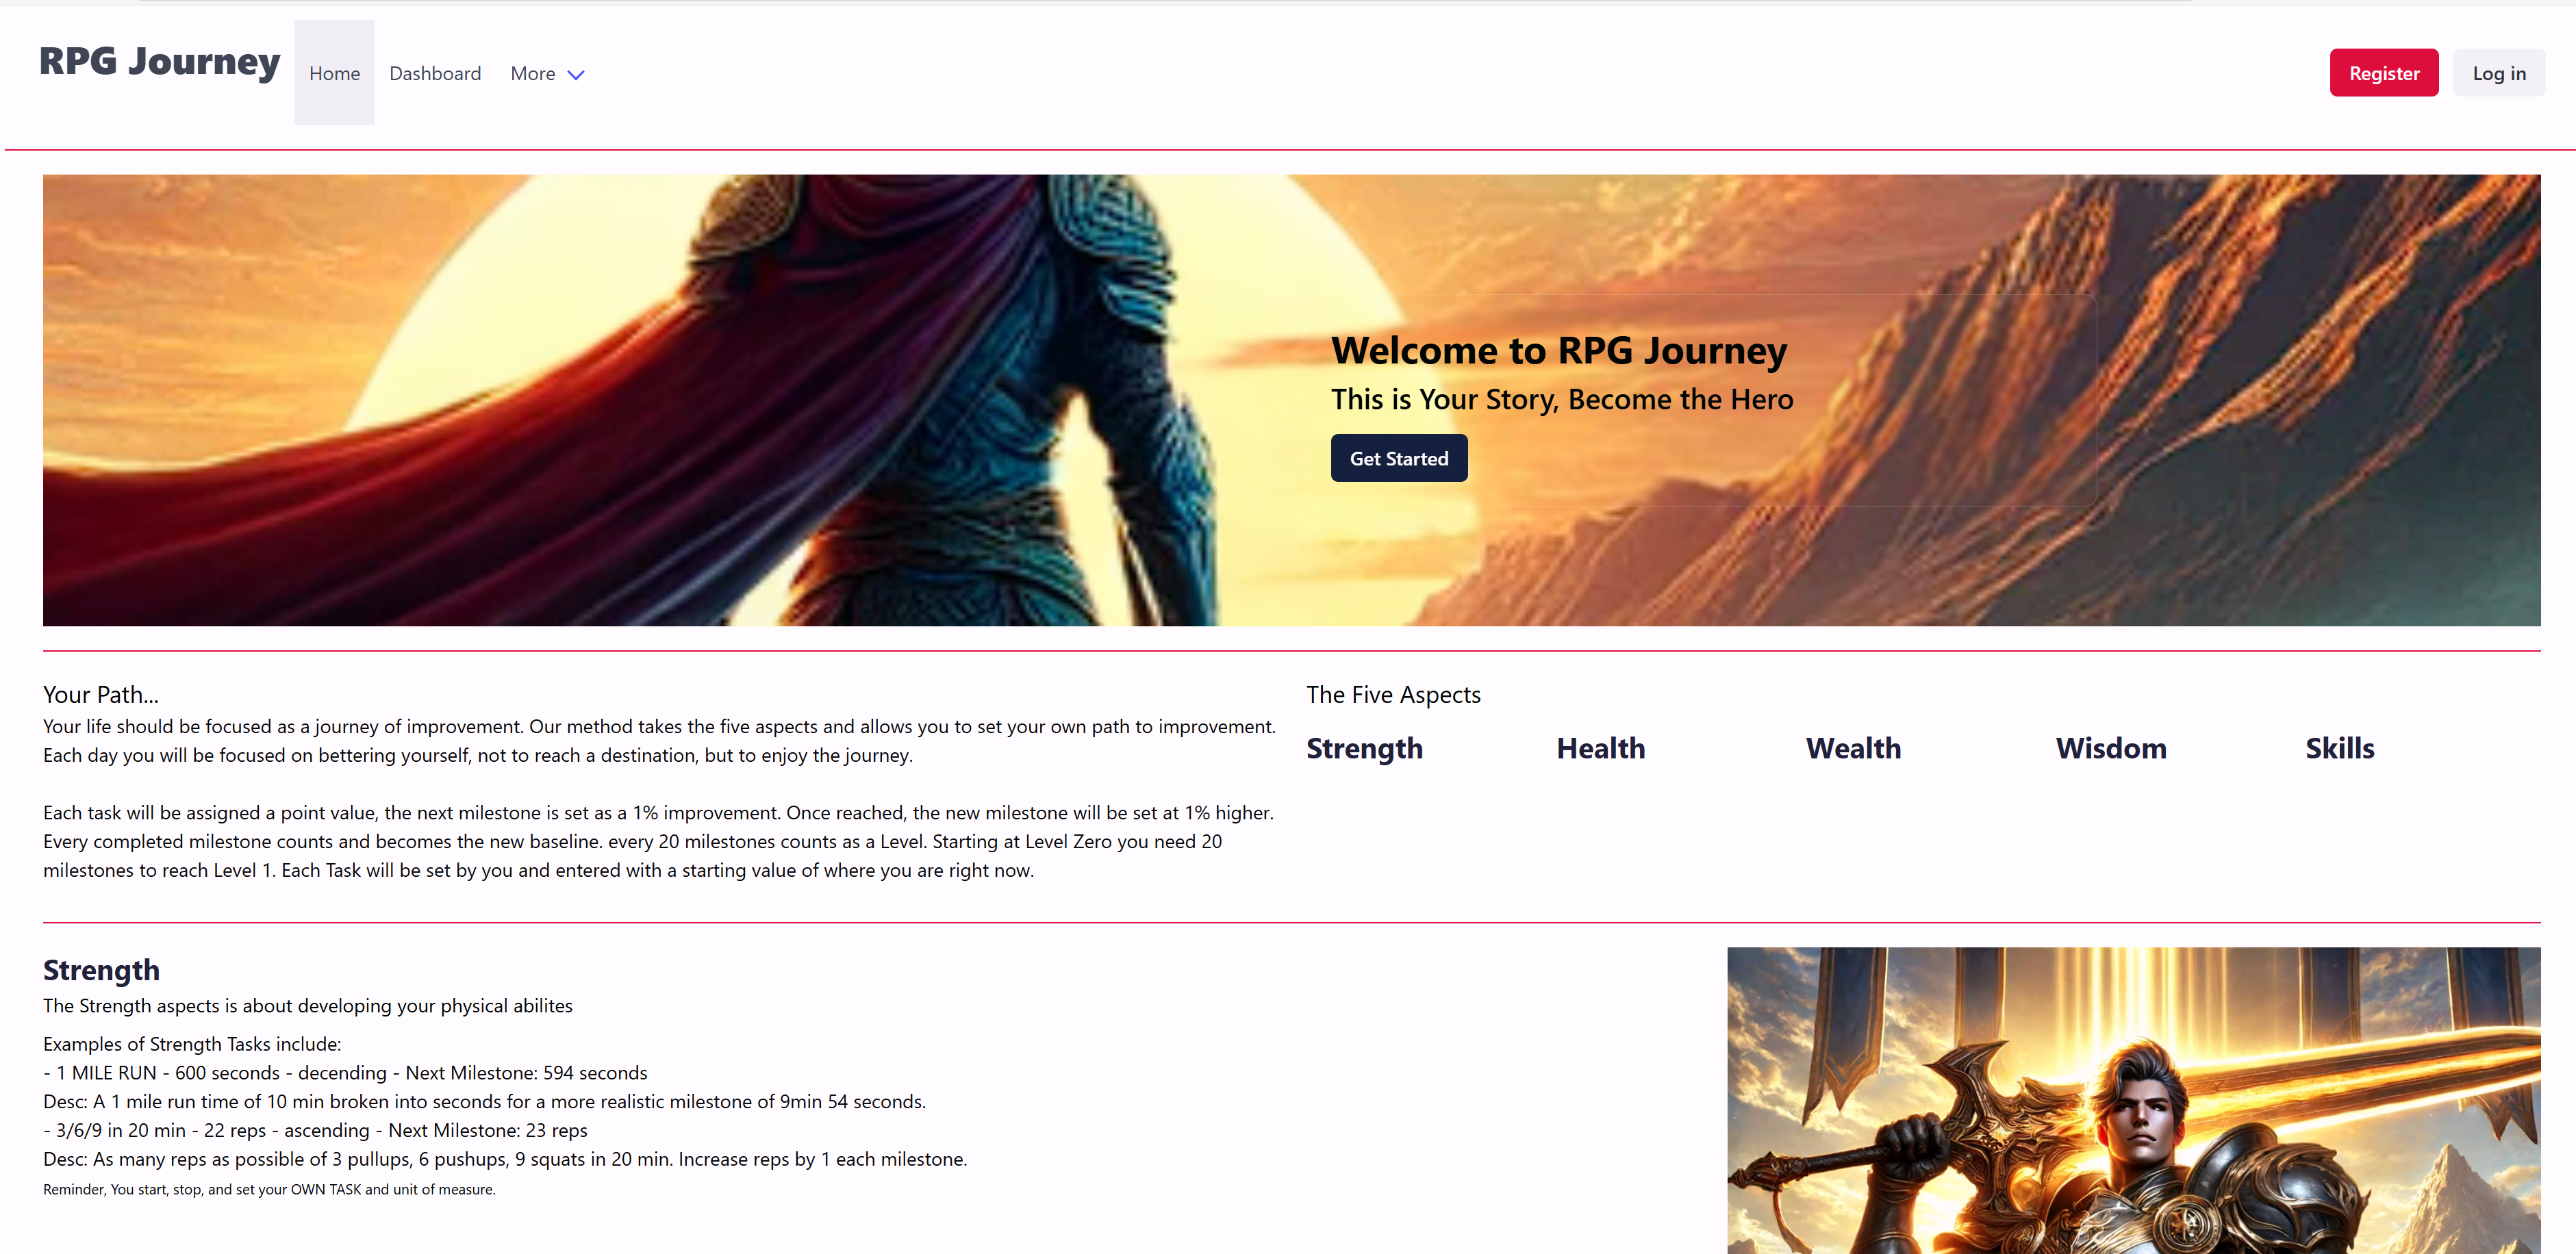Image resolution: width=2576 pixels, height=1254 pixels.
Task: Open the Dashboard navigation item
Action: pos(434,73)
